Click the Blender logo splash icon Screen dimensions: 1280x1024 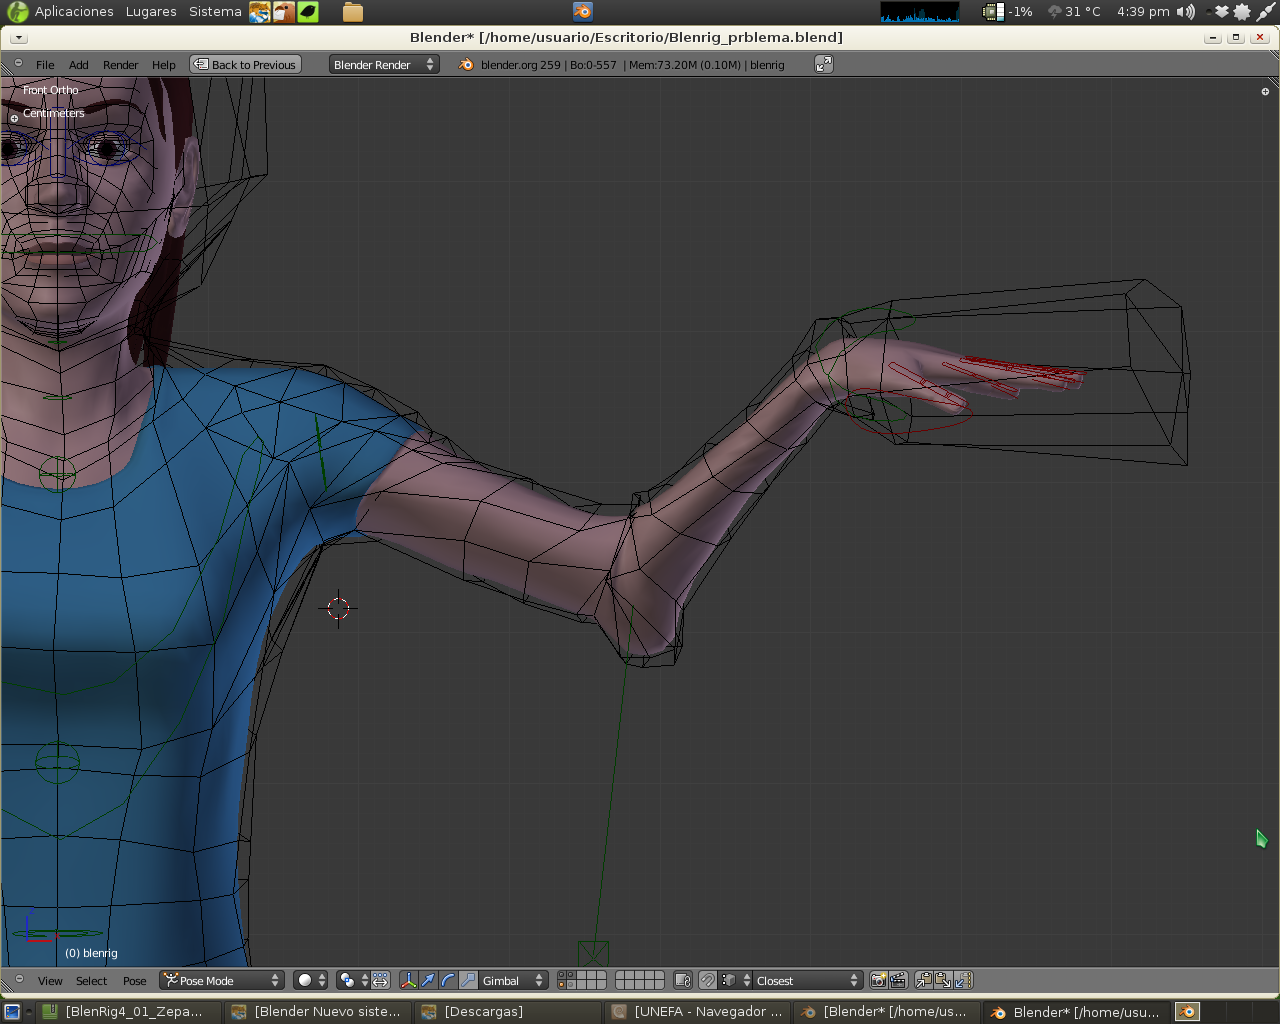coord(466,64)
